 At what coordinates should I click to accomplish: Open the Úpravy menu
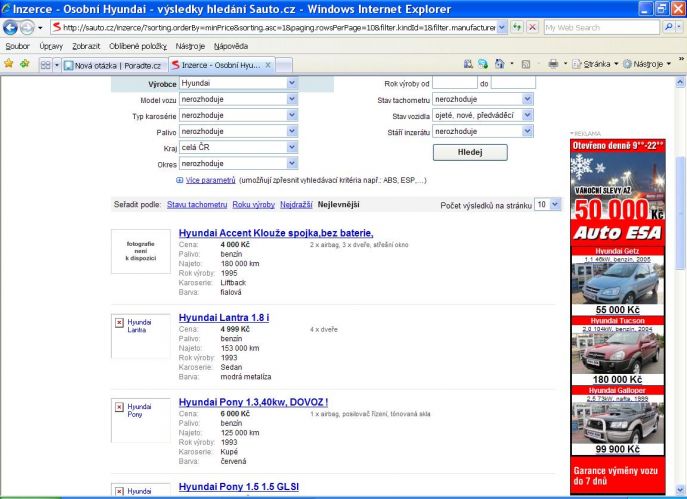coord(51,46)
